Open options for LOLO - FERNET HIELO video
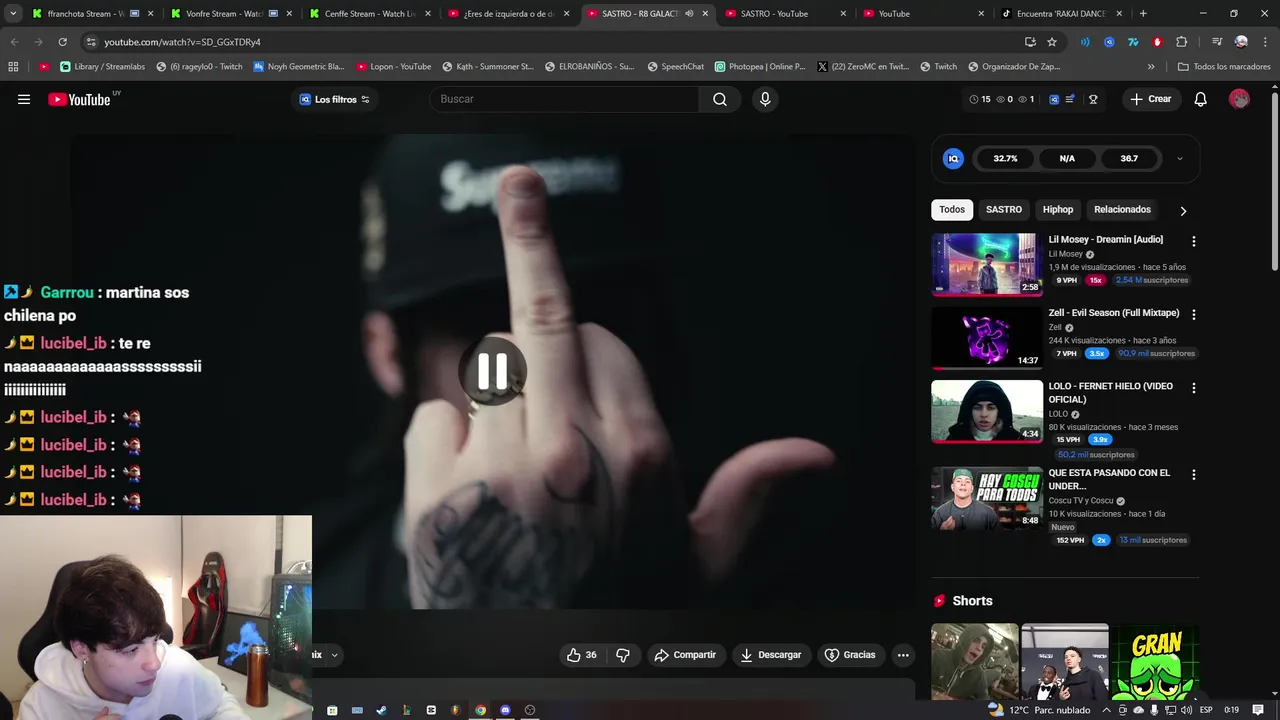The image size is (1280, 720). 1193,388
